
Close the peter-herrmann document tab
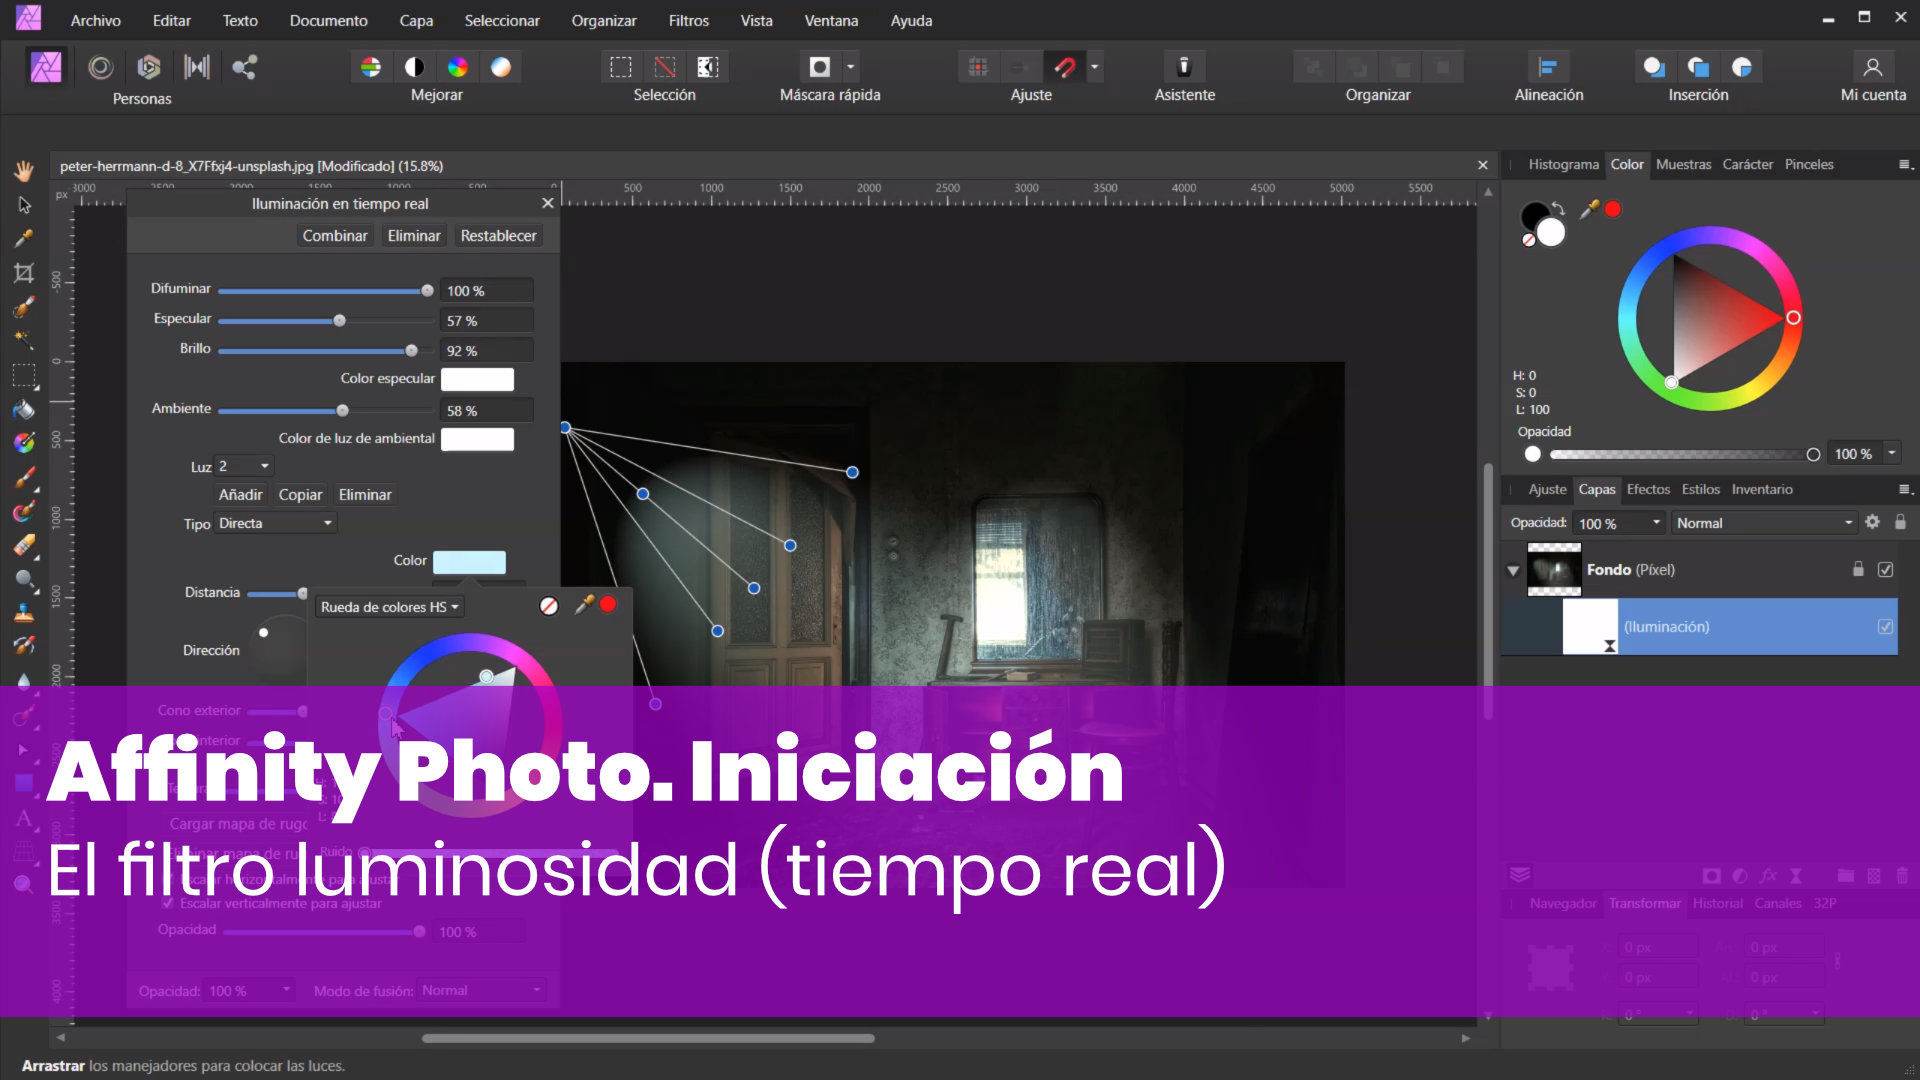[x=1482, y=165]
